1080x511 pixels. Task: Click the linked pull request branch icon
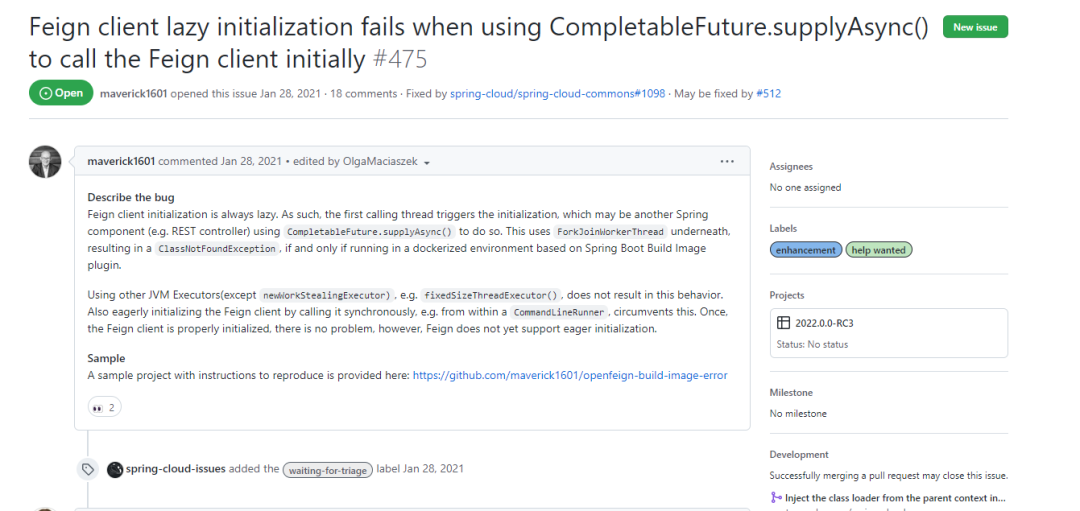tap(776, 497)
